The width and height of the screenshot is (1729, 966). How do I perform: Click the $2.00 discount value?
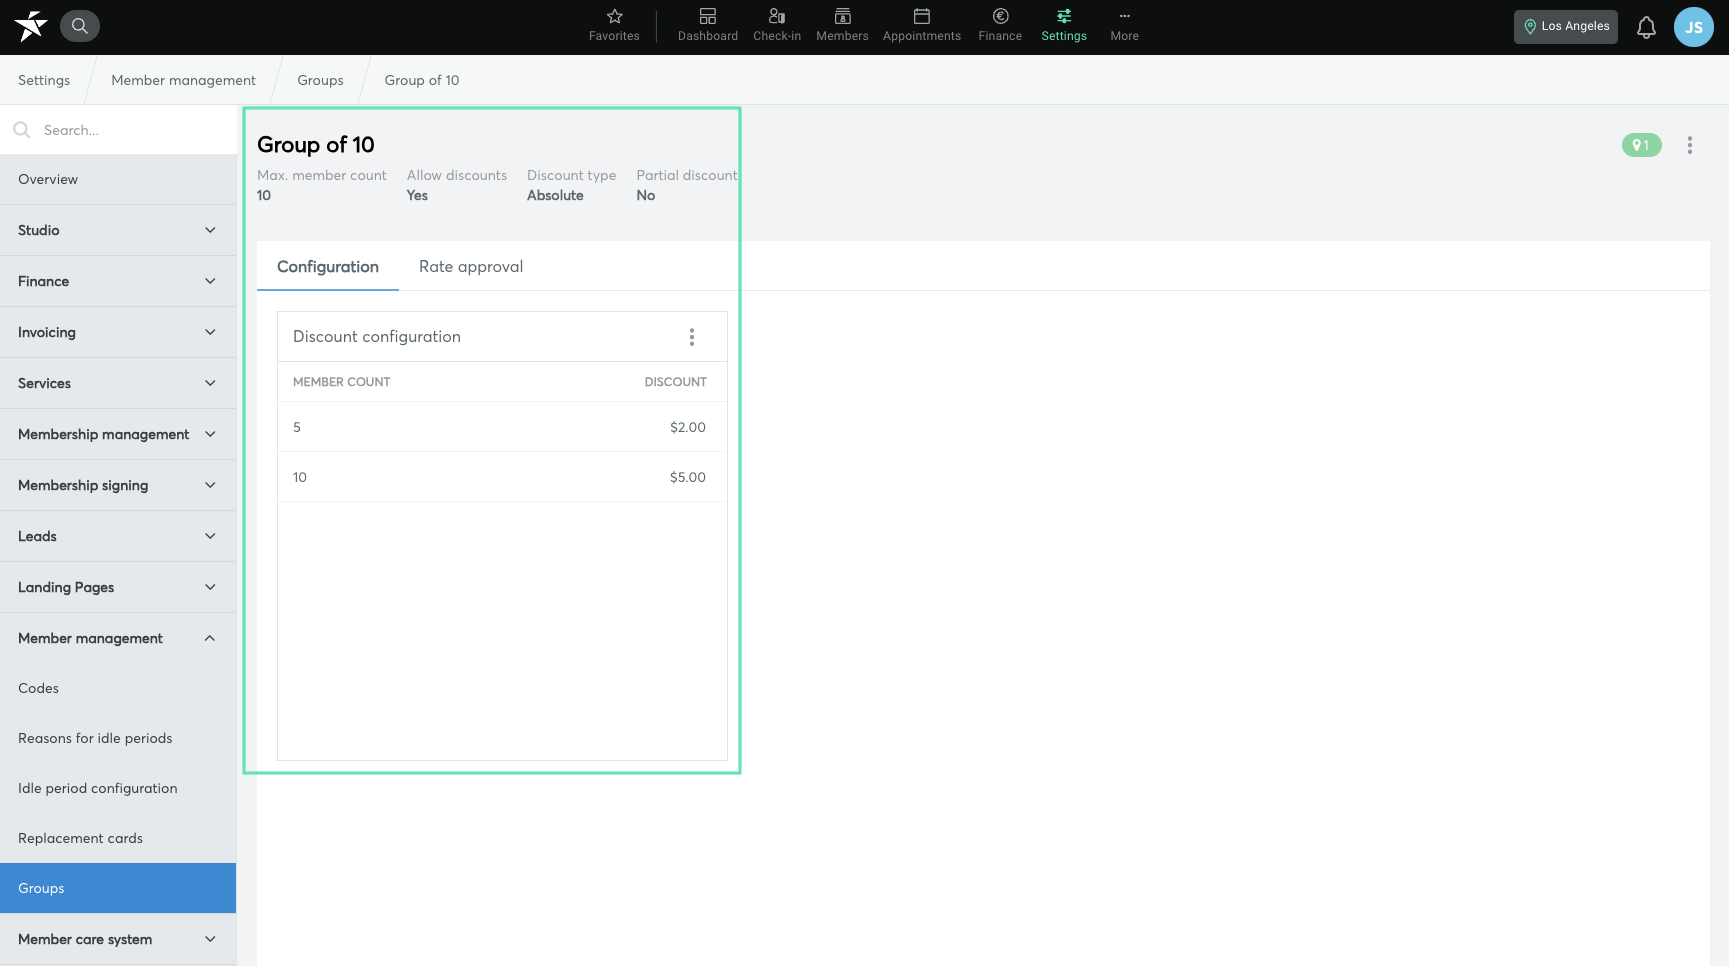[688, 427]
